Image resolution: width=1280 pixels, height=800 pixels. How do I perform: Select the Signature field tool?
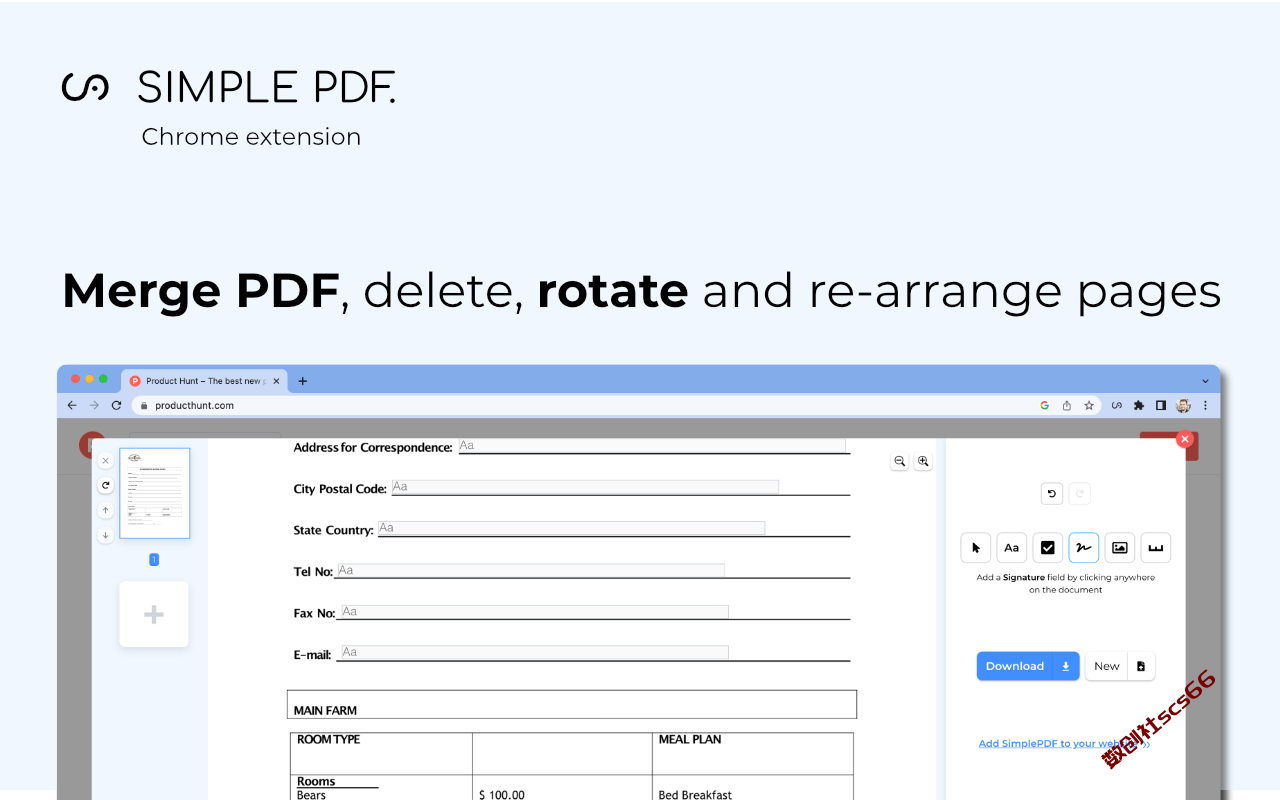click(1084, 548)
